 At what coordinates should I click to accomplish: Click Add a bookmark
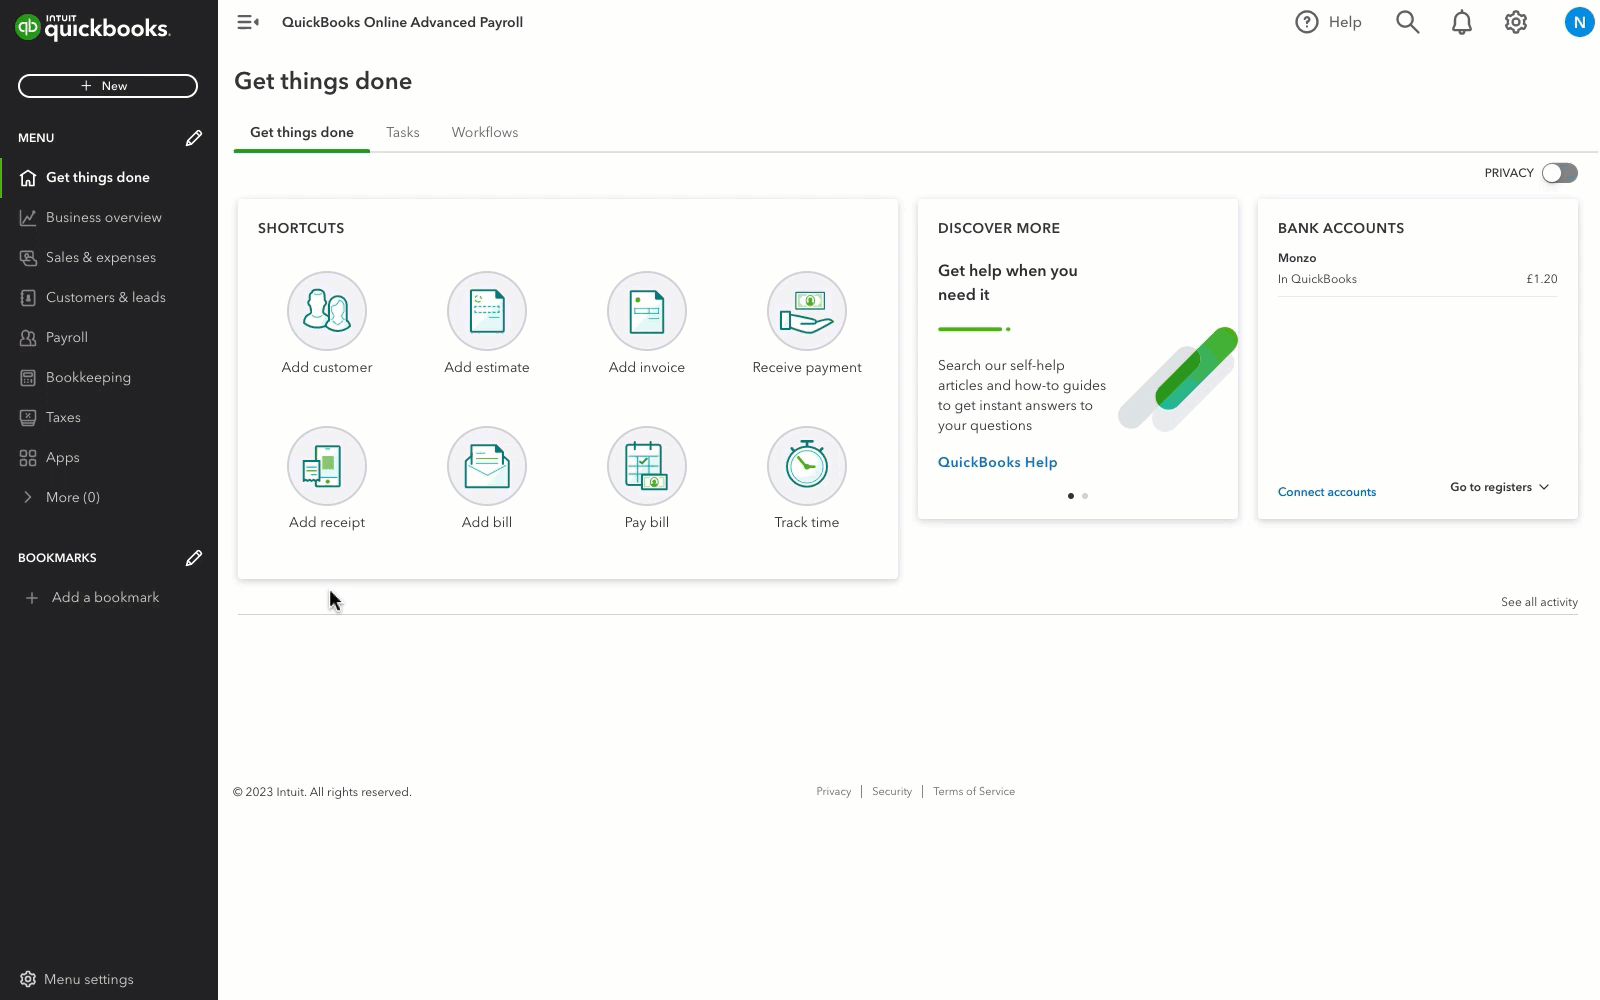click(92, 597)
